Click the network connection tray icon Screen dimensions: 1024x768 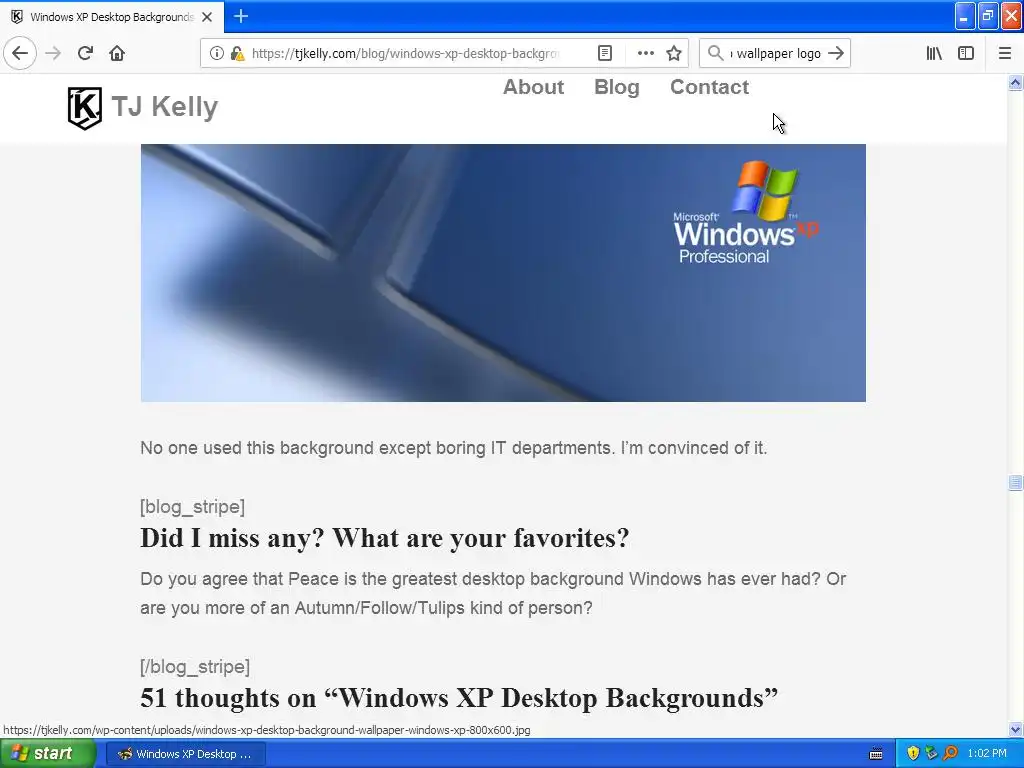coord(932,754)
